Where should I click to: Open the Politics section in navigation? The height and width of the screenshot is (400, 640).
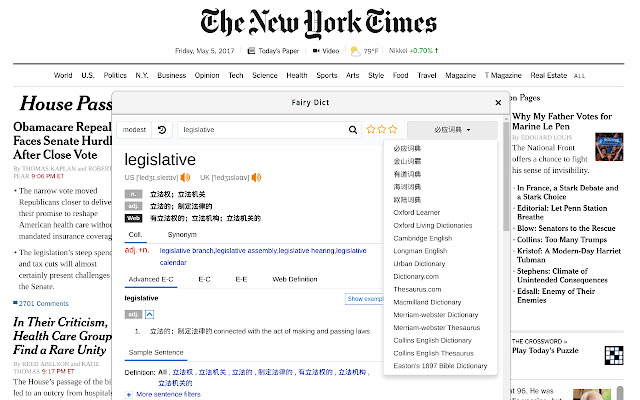click(x=115, y=76)
